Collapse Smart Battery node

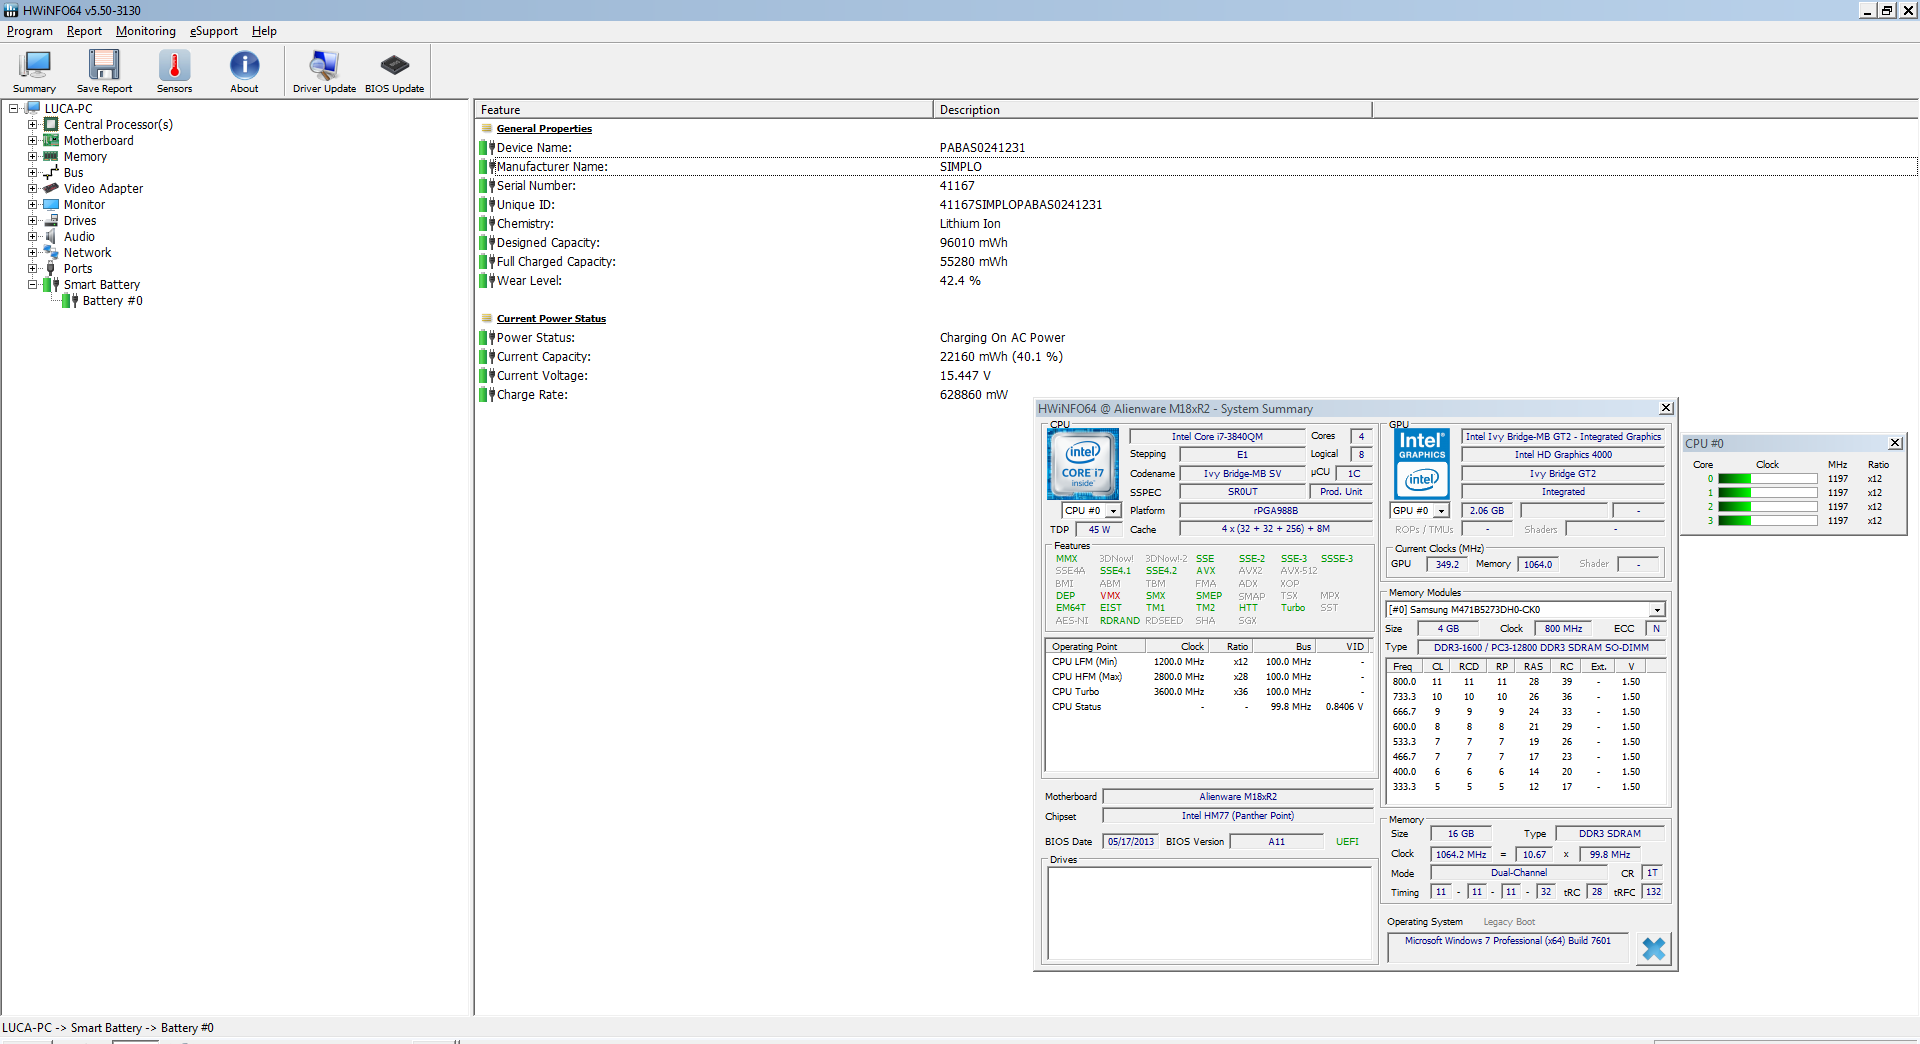click(x=32, y=285)
